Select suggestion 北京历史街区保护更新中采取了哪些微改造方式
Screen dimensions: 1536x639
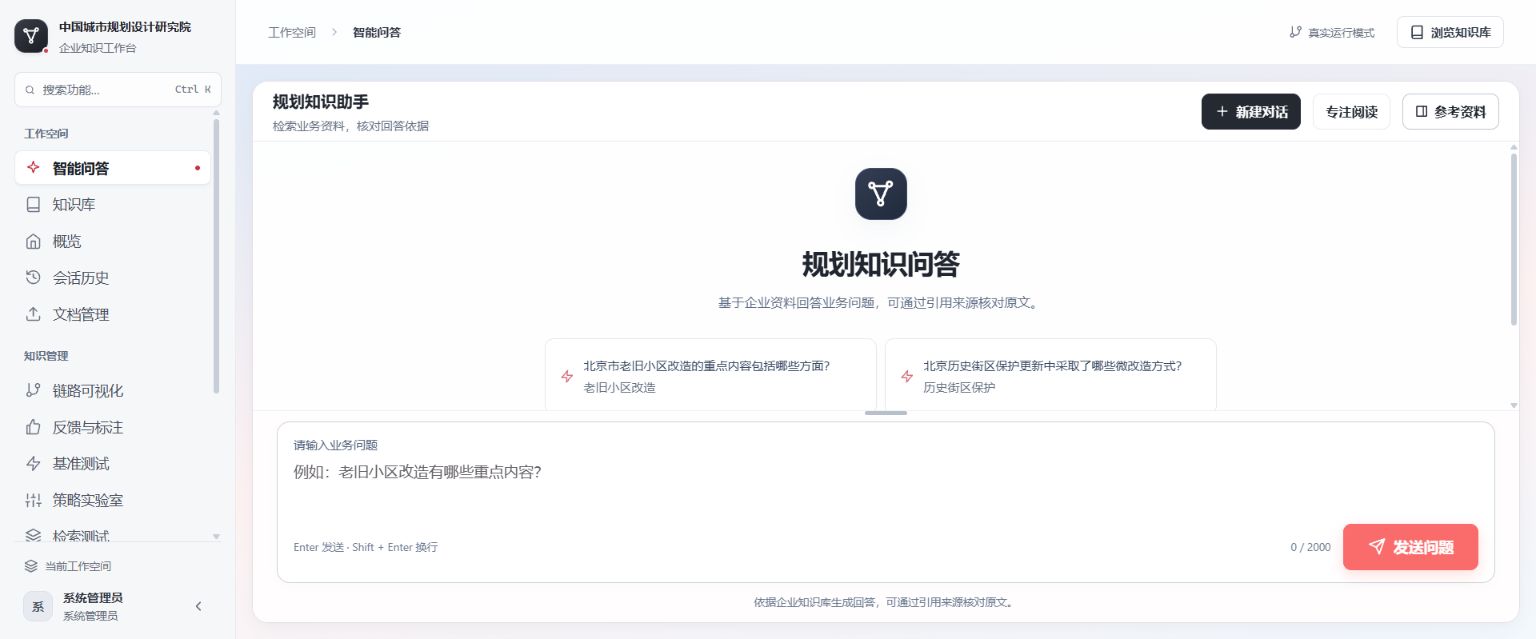(1051, 375)
